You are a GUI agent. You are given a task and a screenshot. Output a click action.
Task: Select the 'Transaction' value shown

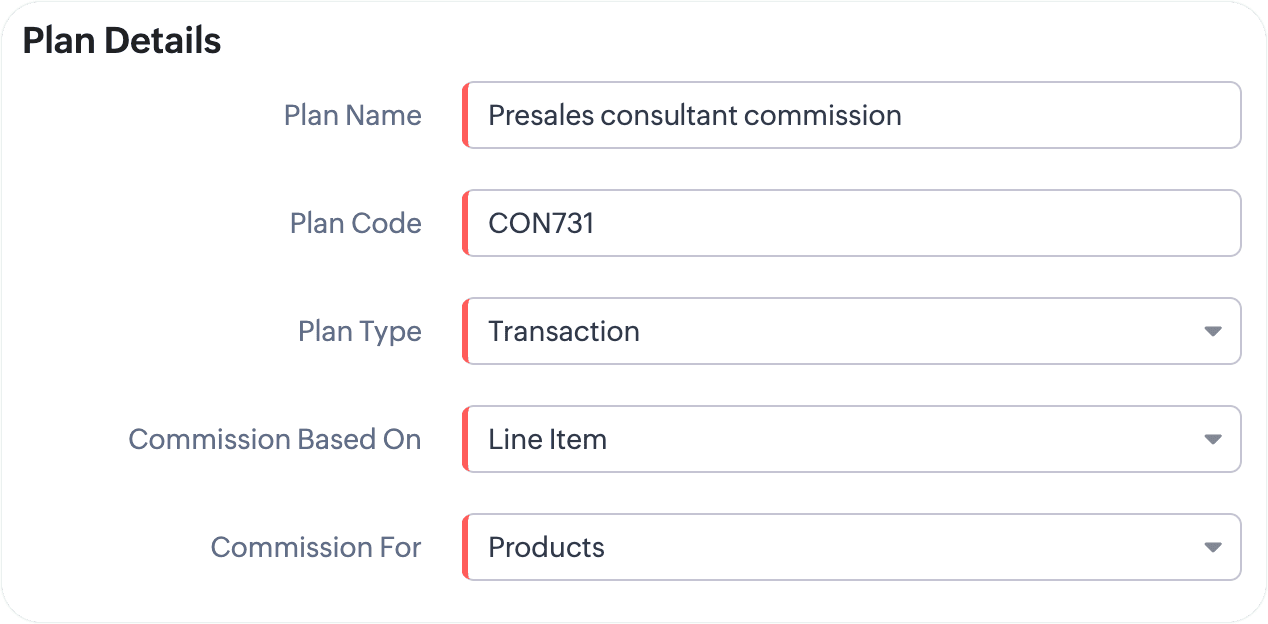[x=564, y=331]
